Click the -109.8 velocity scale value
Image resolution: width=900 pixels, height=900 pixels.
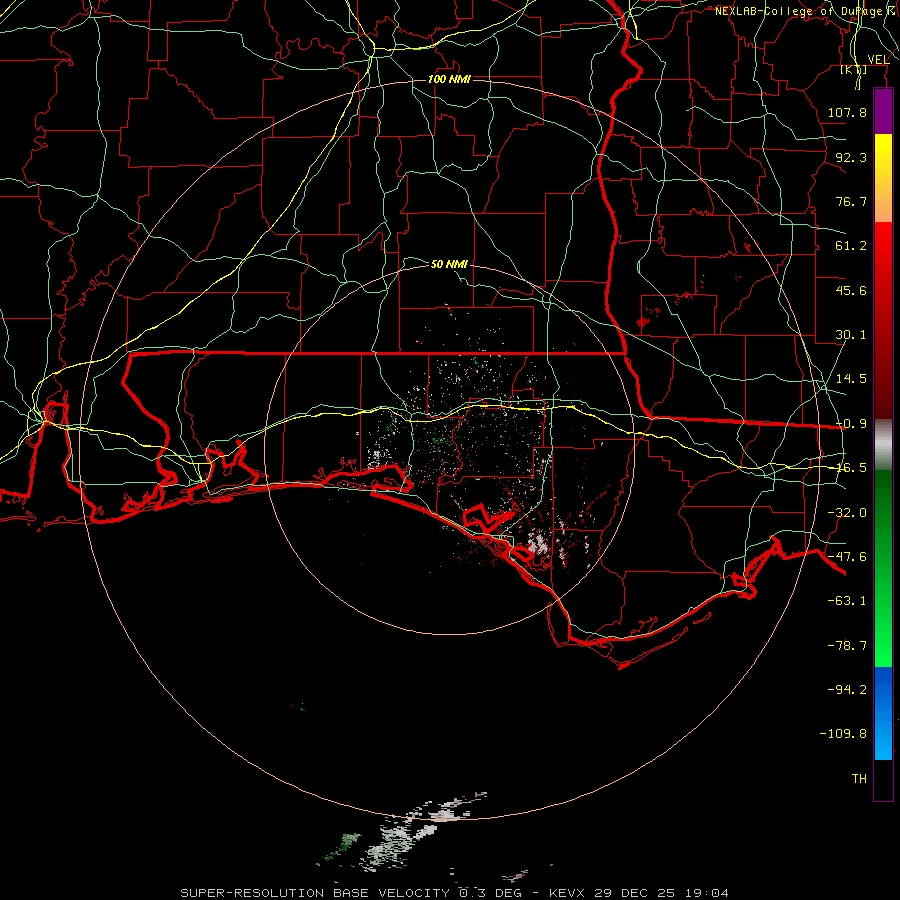click(843, 734)
